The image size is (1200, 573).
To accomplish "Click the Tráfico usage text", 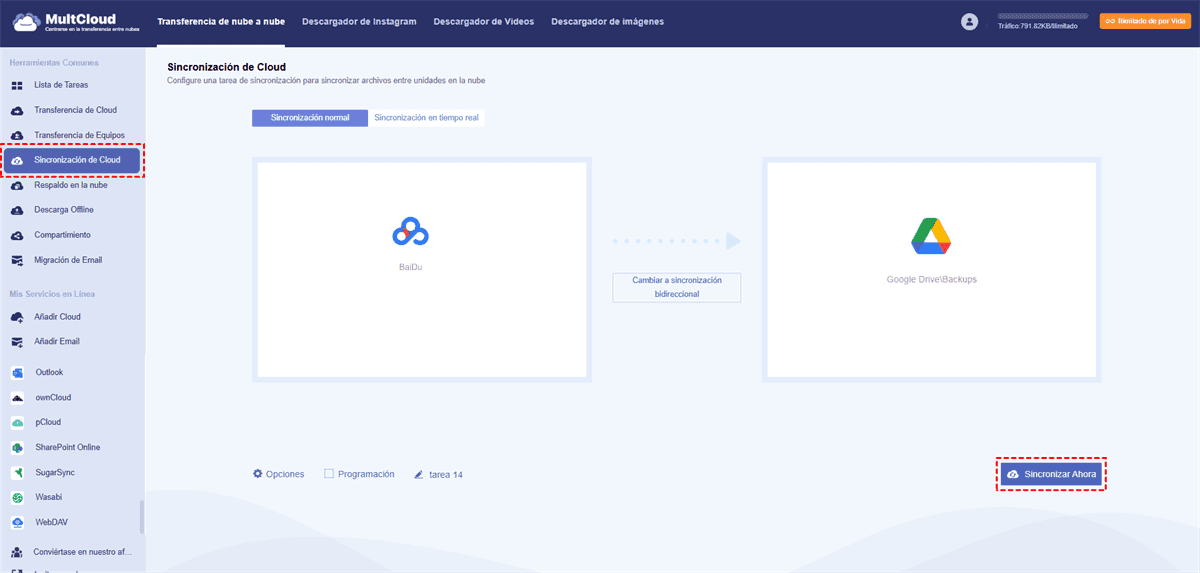I will (1037, 27).
